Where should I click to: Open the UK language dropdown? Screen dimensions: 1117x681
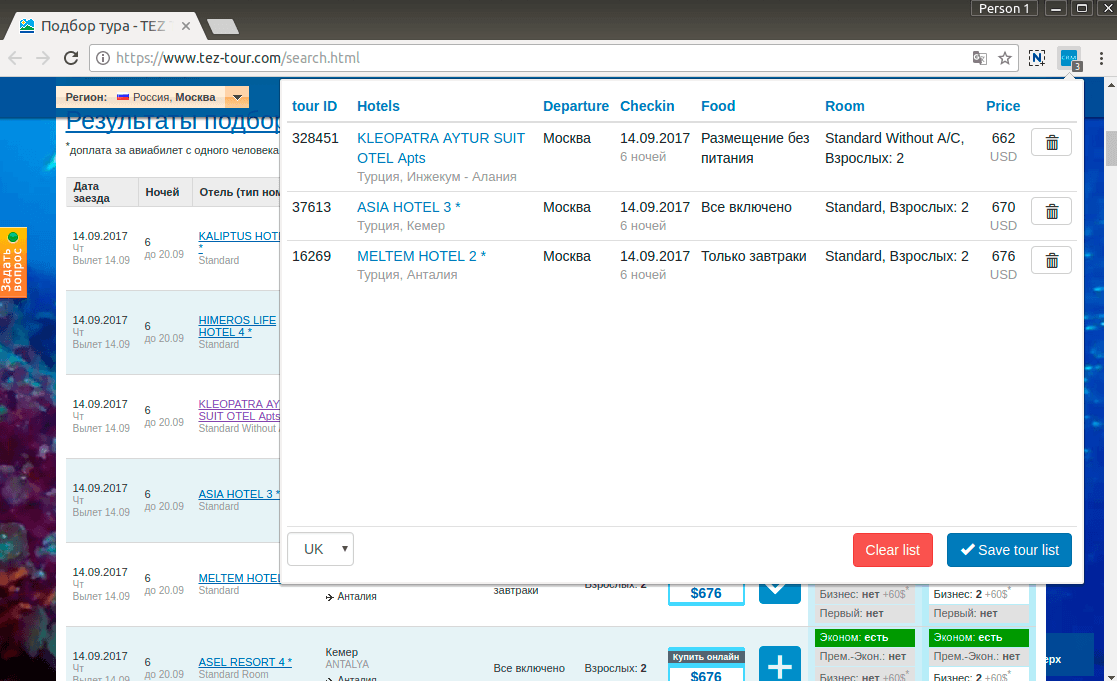321,549
